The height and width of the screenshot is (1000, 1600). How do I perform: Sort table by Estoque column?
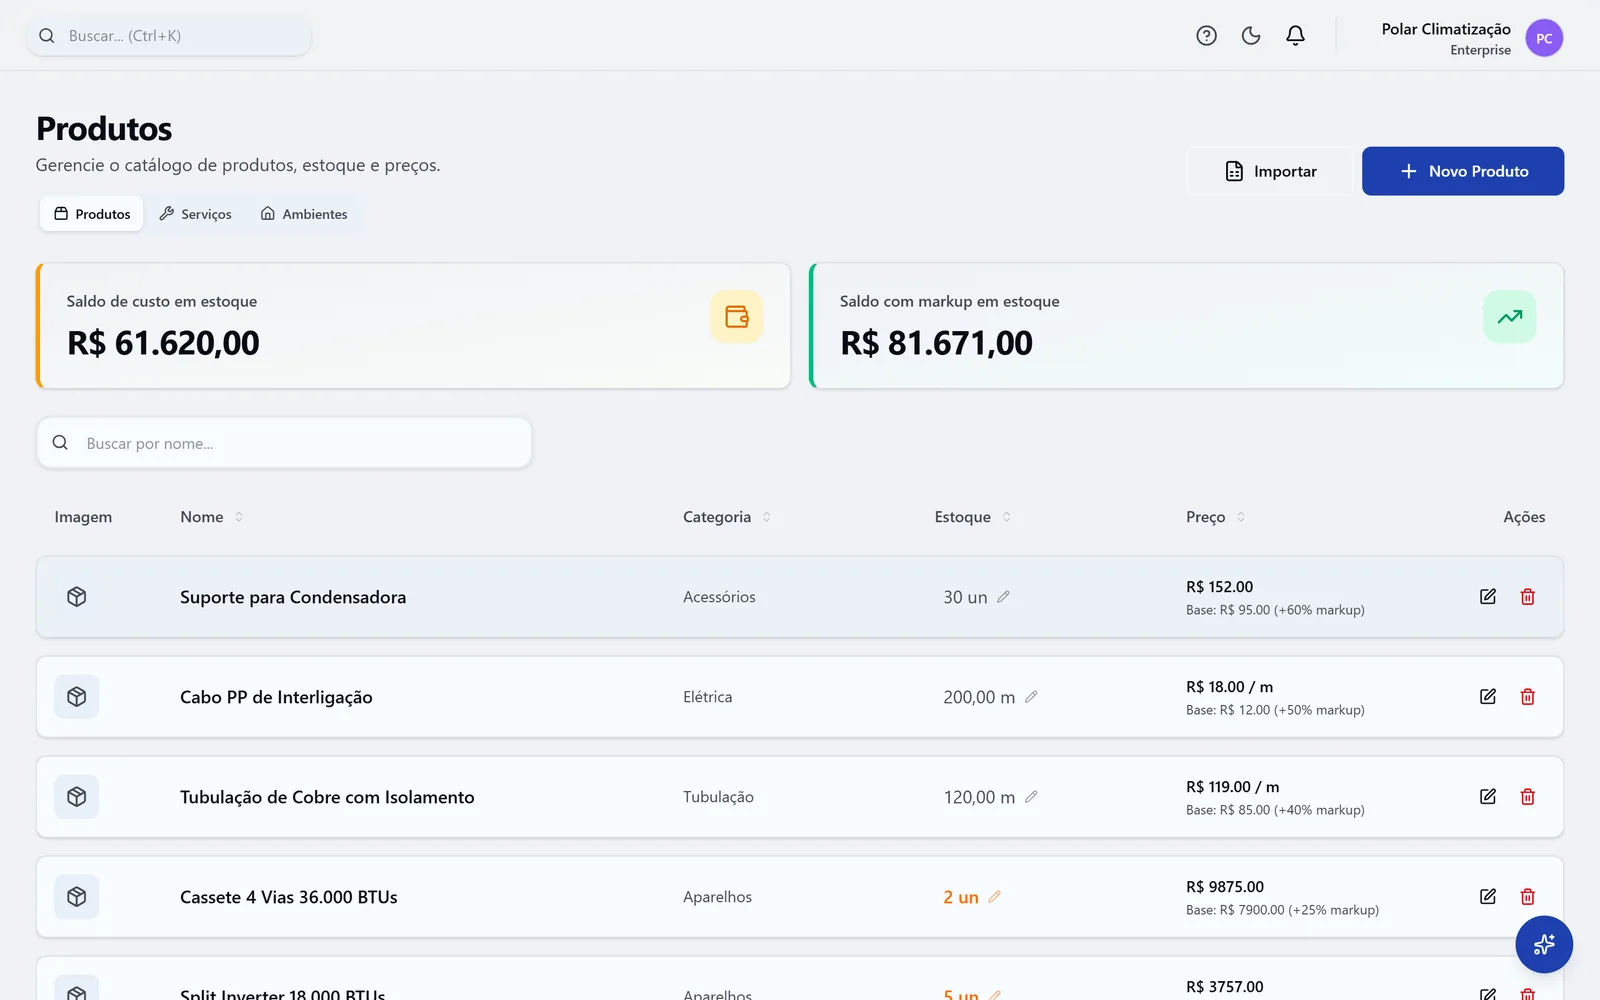point(973,517)
